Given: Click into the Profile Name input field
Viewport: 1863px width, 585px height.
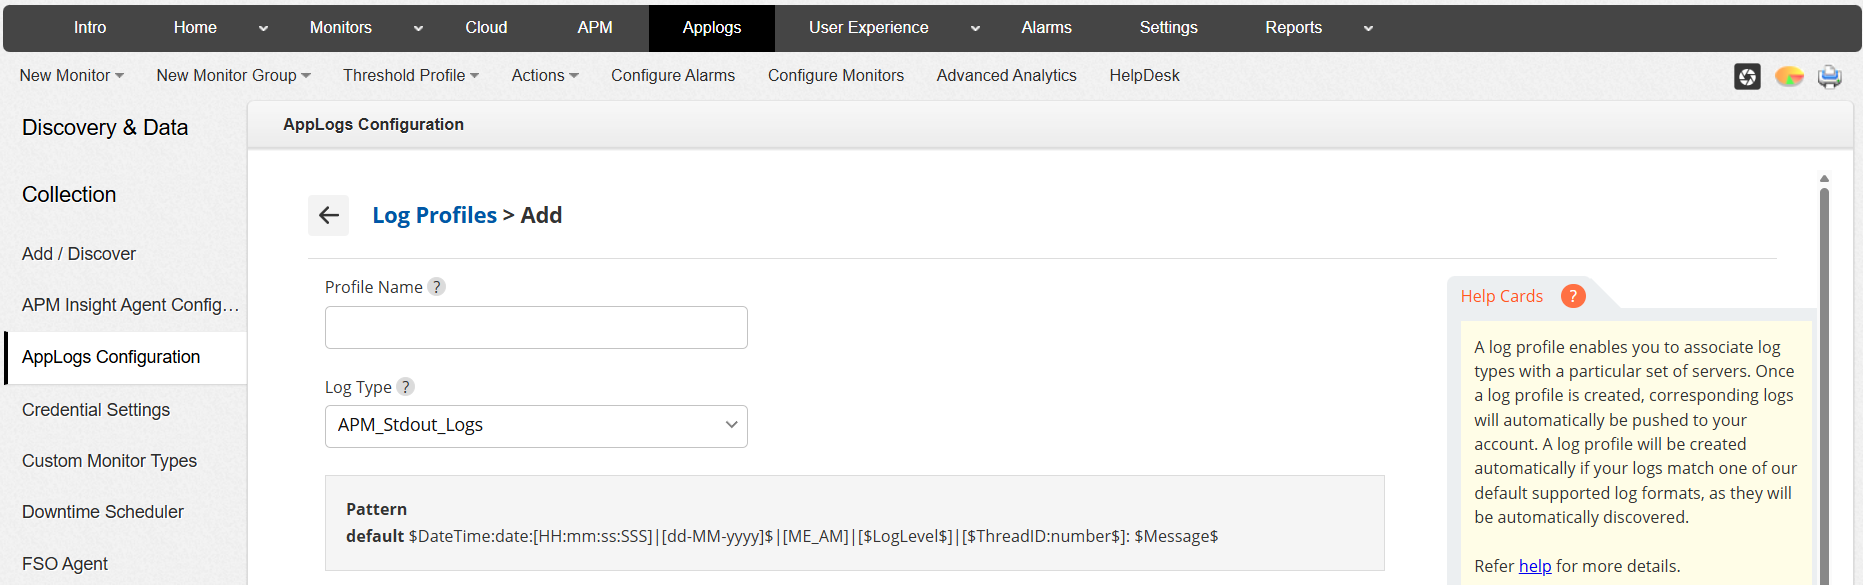Looking at the screenshot, I should click(x=536, y=328).
